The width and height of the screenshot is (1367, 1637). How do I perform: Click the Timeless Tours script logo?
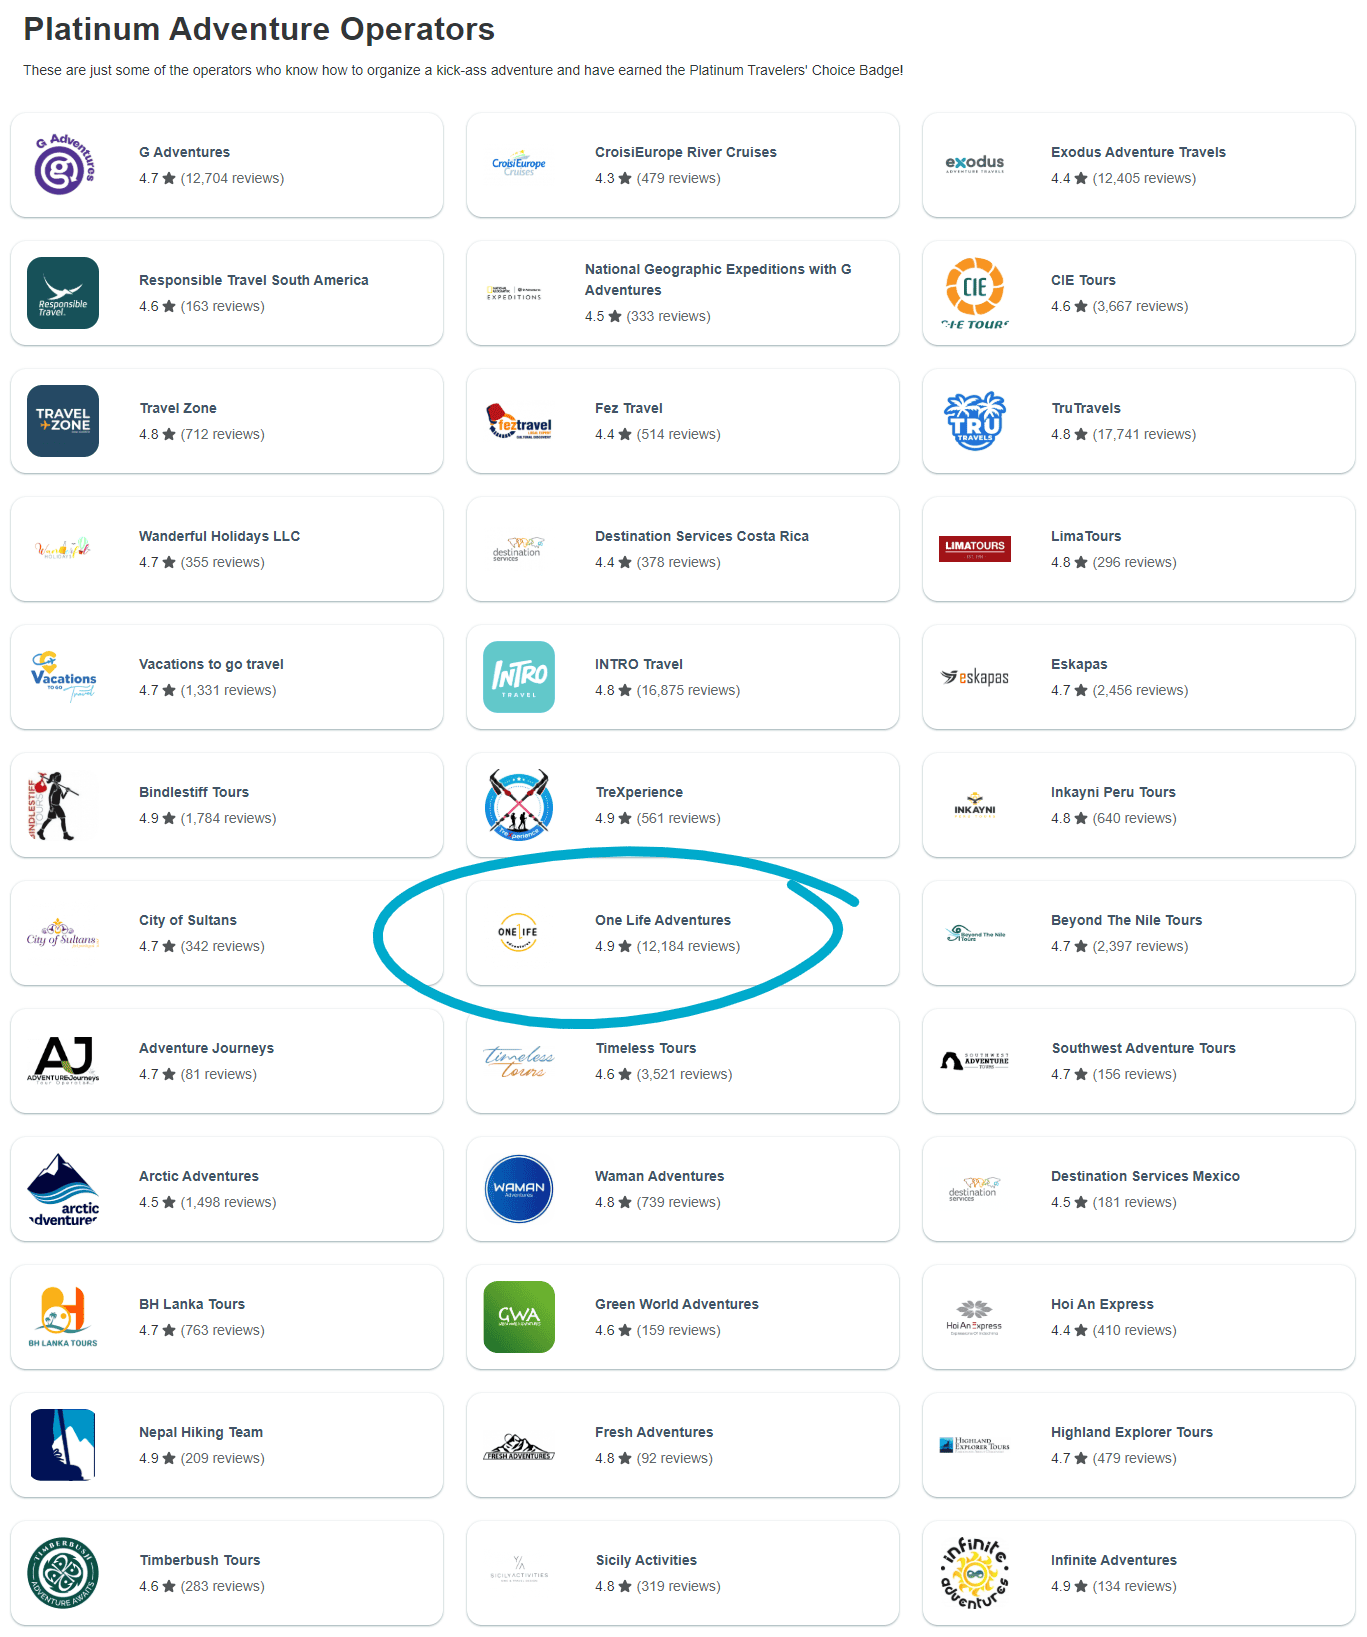tap(519, 1062)
